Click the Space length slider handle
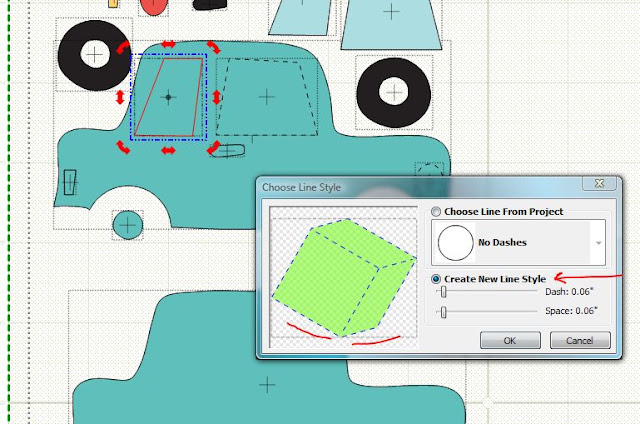 (x=443, y=312)
